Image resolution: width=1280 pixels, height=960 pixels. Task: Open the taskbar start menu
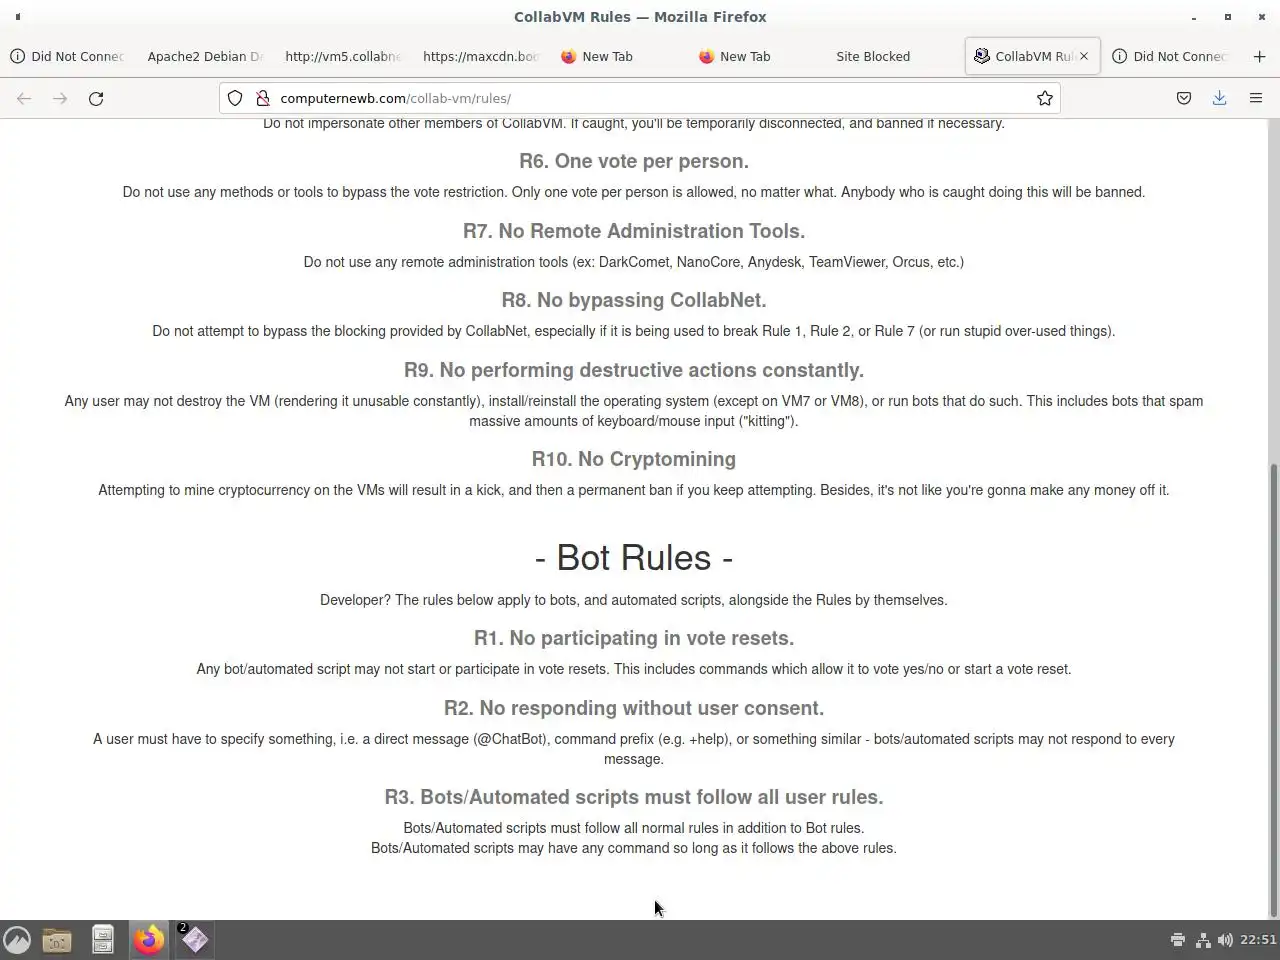[17, 940]
